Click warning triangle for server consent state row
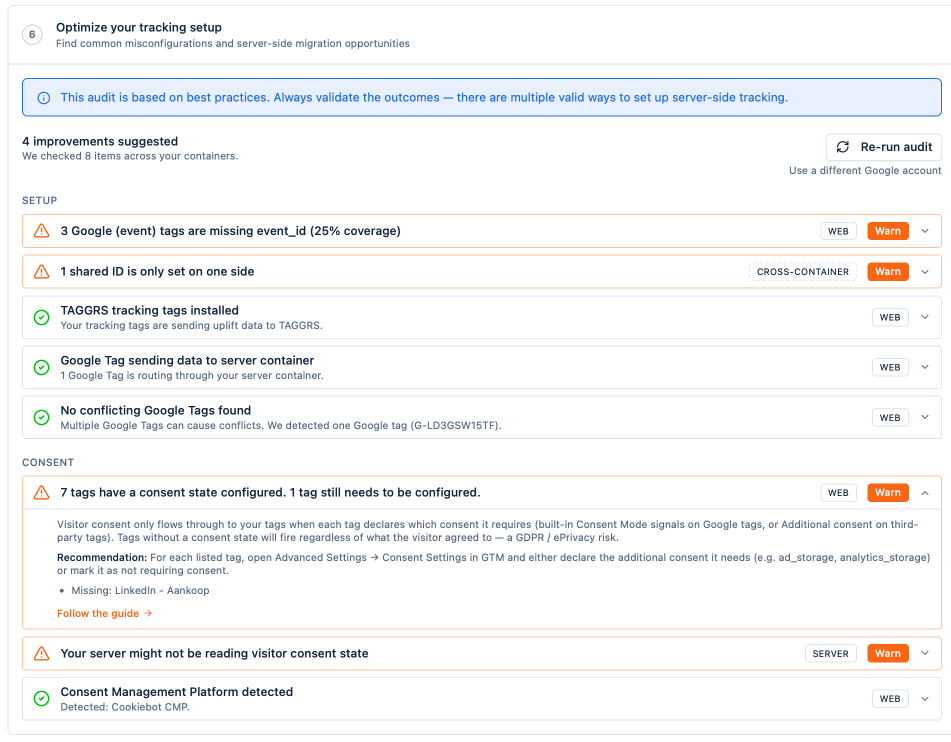951x742 pixels. pos(41,653)
